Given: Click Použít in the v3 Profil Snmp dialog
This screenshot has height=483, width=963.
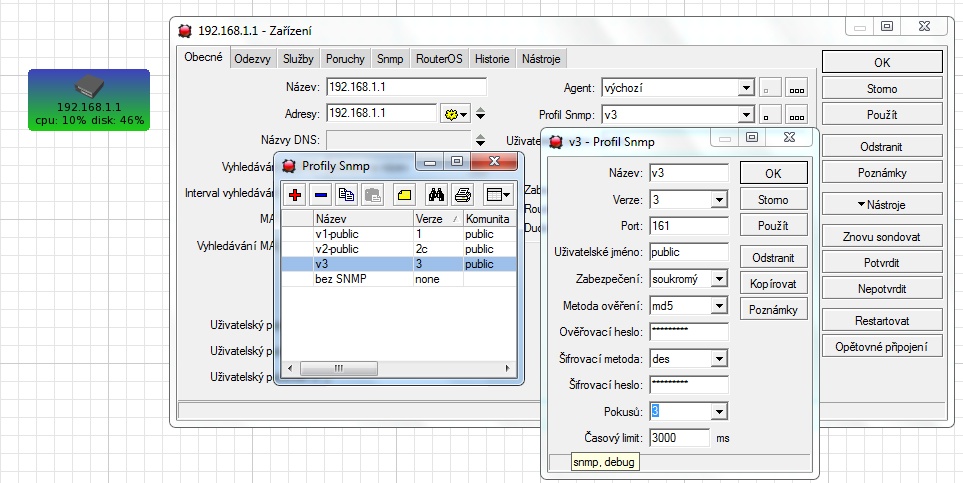Looking at the screenshot, I should (773, 226).
